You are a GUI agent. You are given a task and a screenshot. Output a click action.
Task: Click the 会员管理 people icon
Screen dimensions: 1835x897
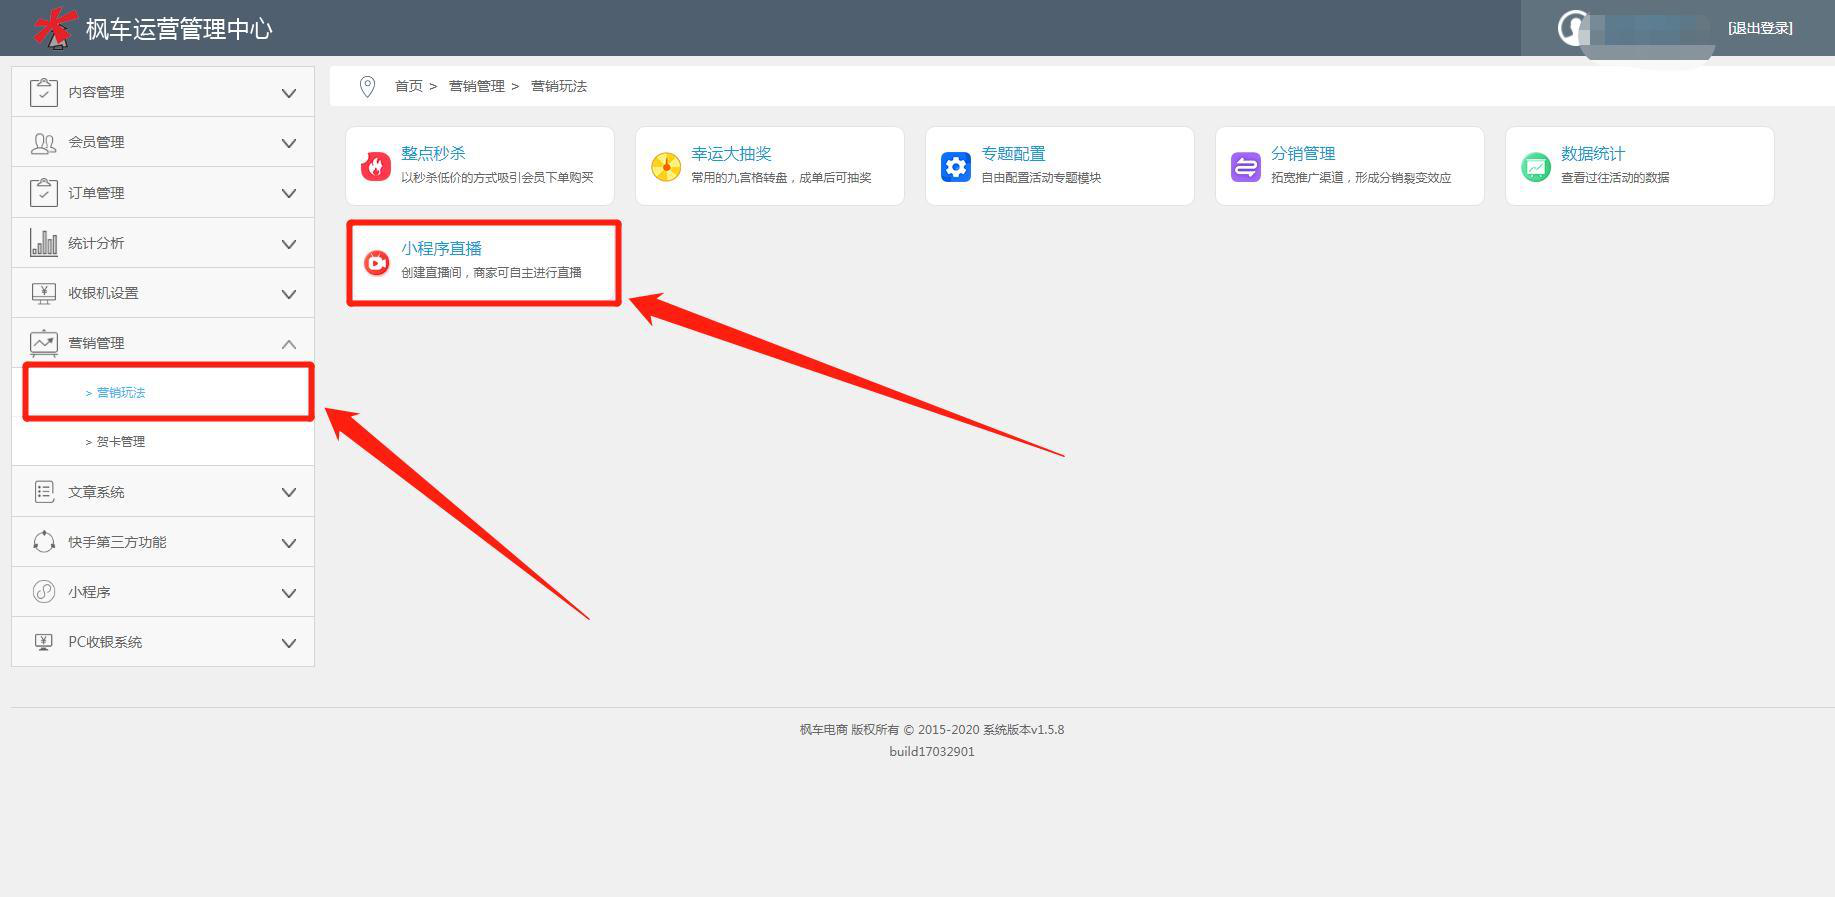(44, 143)
